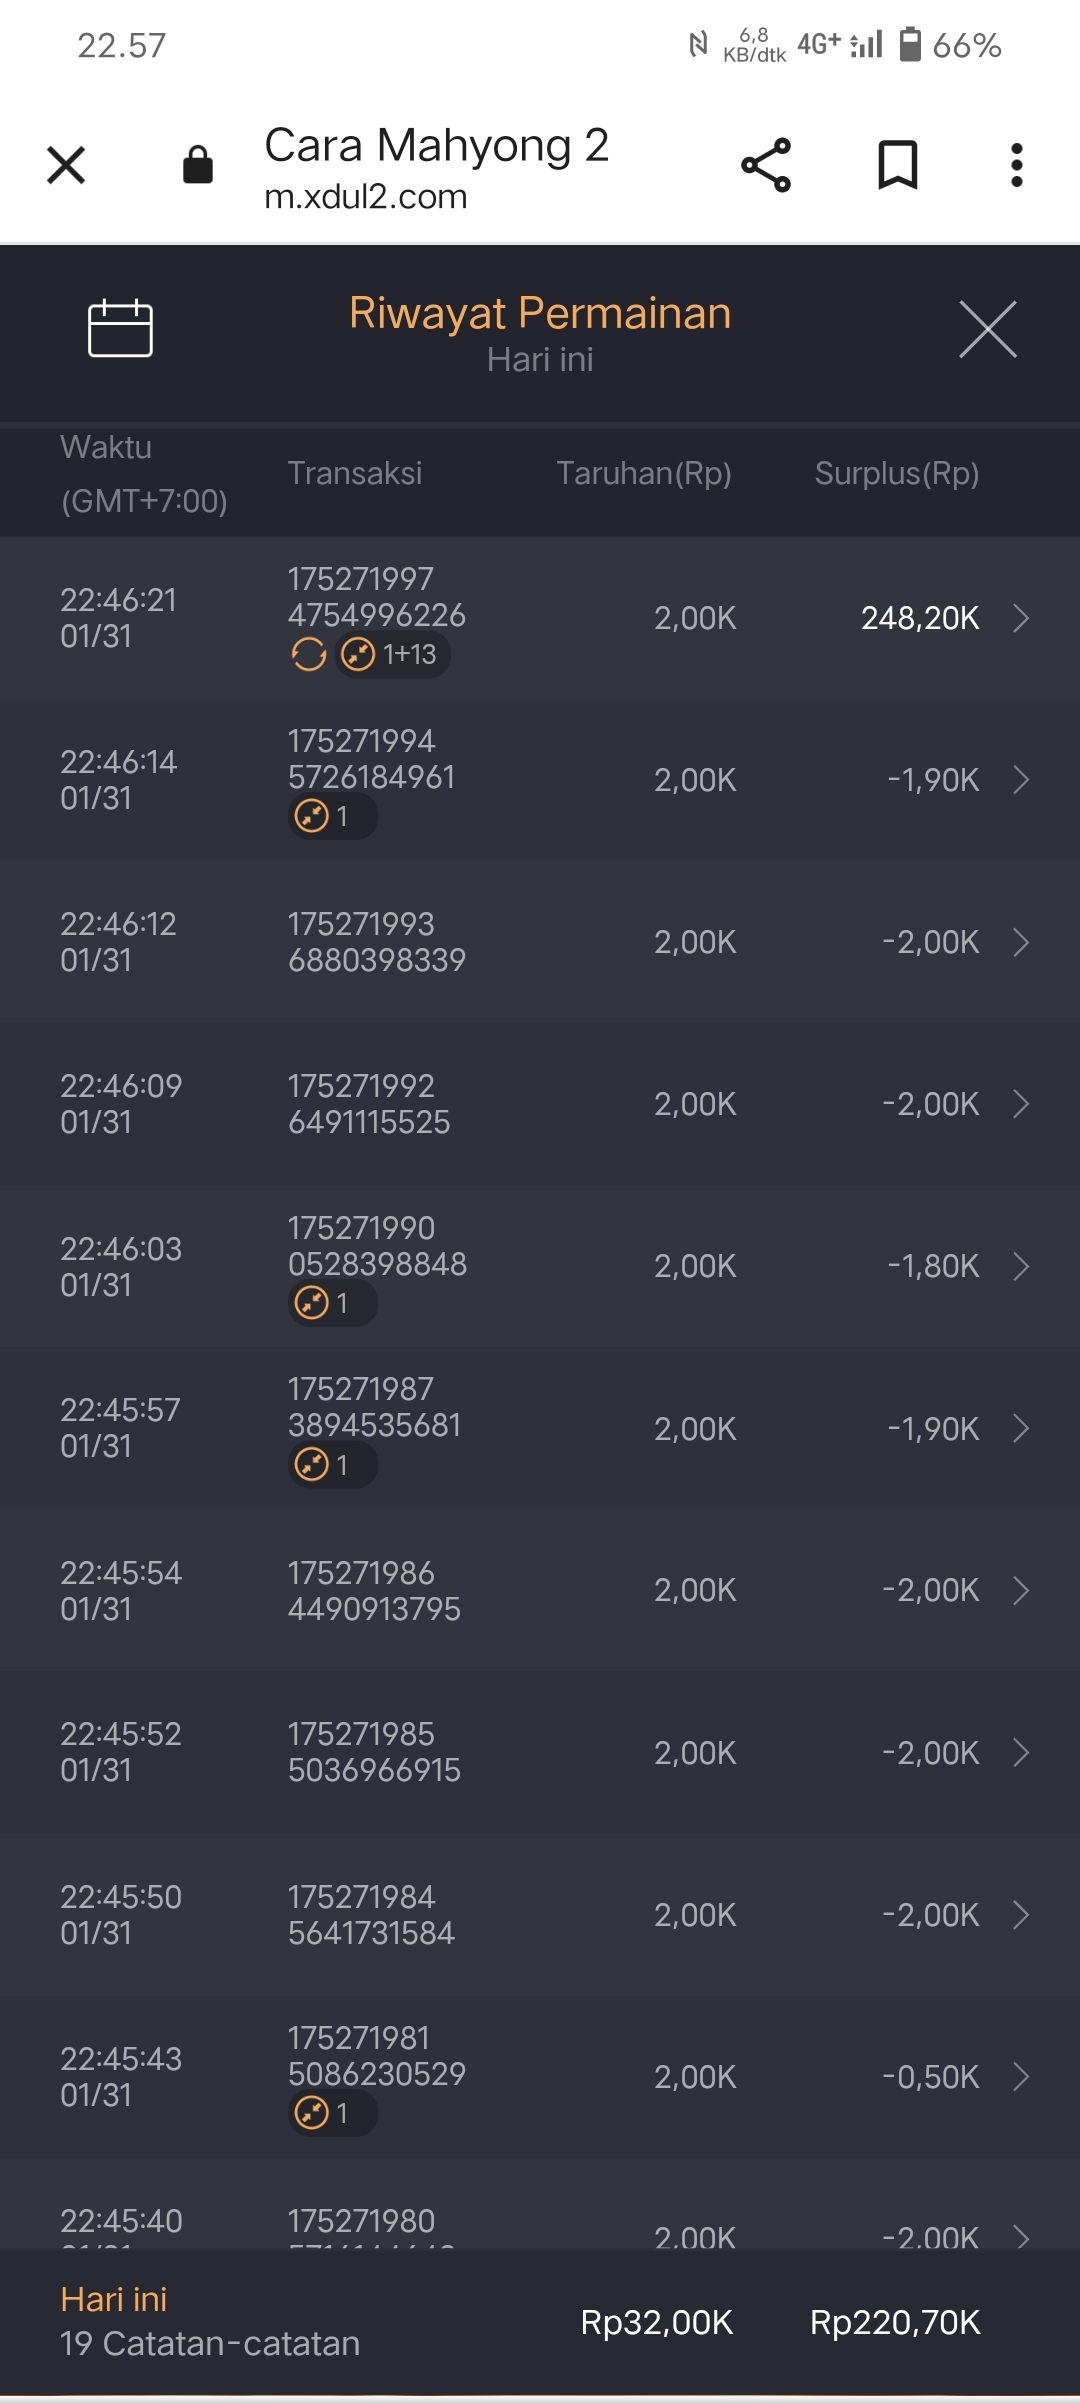The height and width of the screenshot is (2404, 1080).
Task: Tap the lock icon for site info
Action: pyautogui.click(x=198, y=165)
